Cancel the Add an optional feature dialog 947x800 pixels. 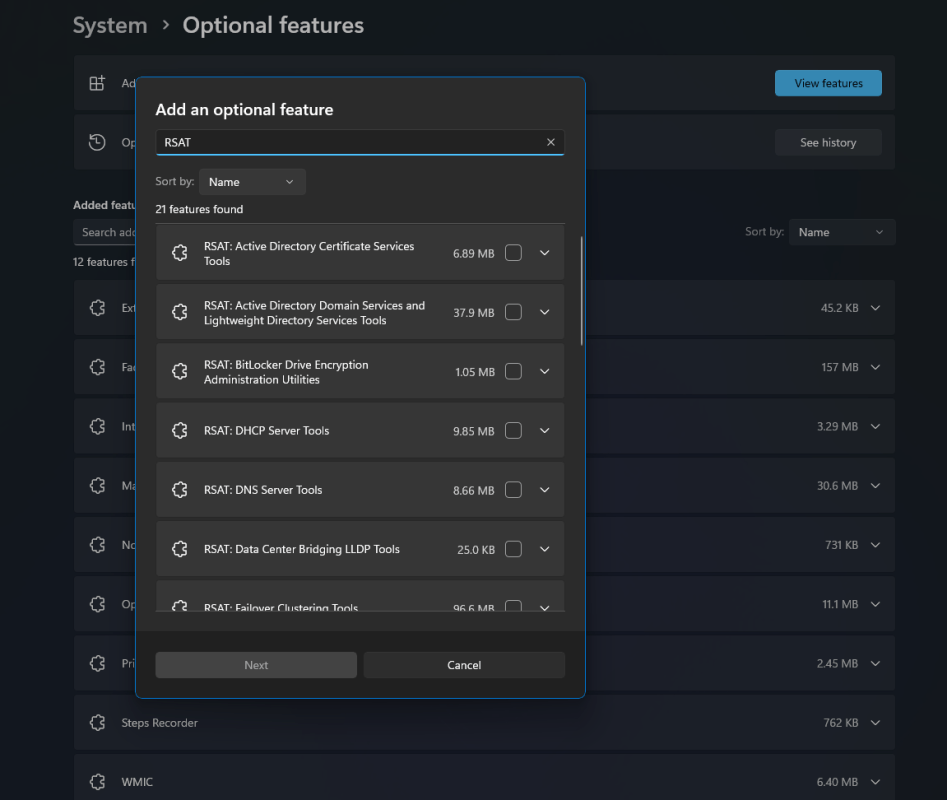point(464,665)
